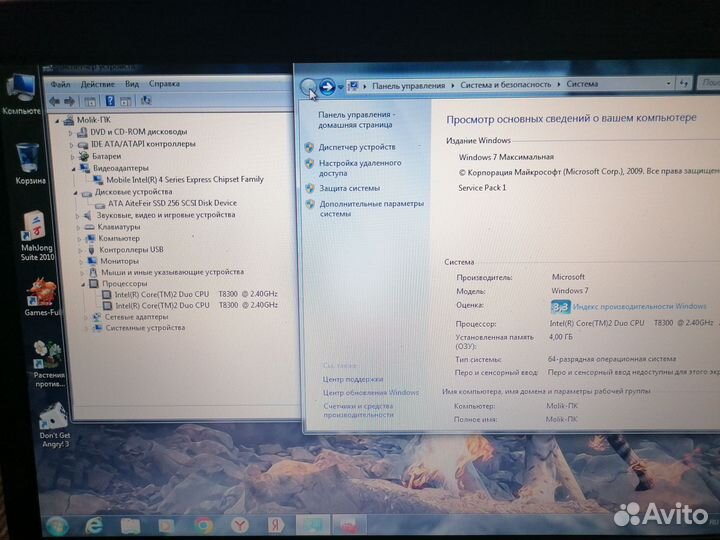The height and width of the screenshot is (540, 720).
Task: Expand IDE ATA/ATAPI контроллеры node
Action: tap(72, 145)
